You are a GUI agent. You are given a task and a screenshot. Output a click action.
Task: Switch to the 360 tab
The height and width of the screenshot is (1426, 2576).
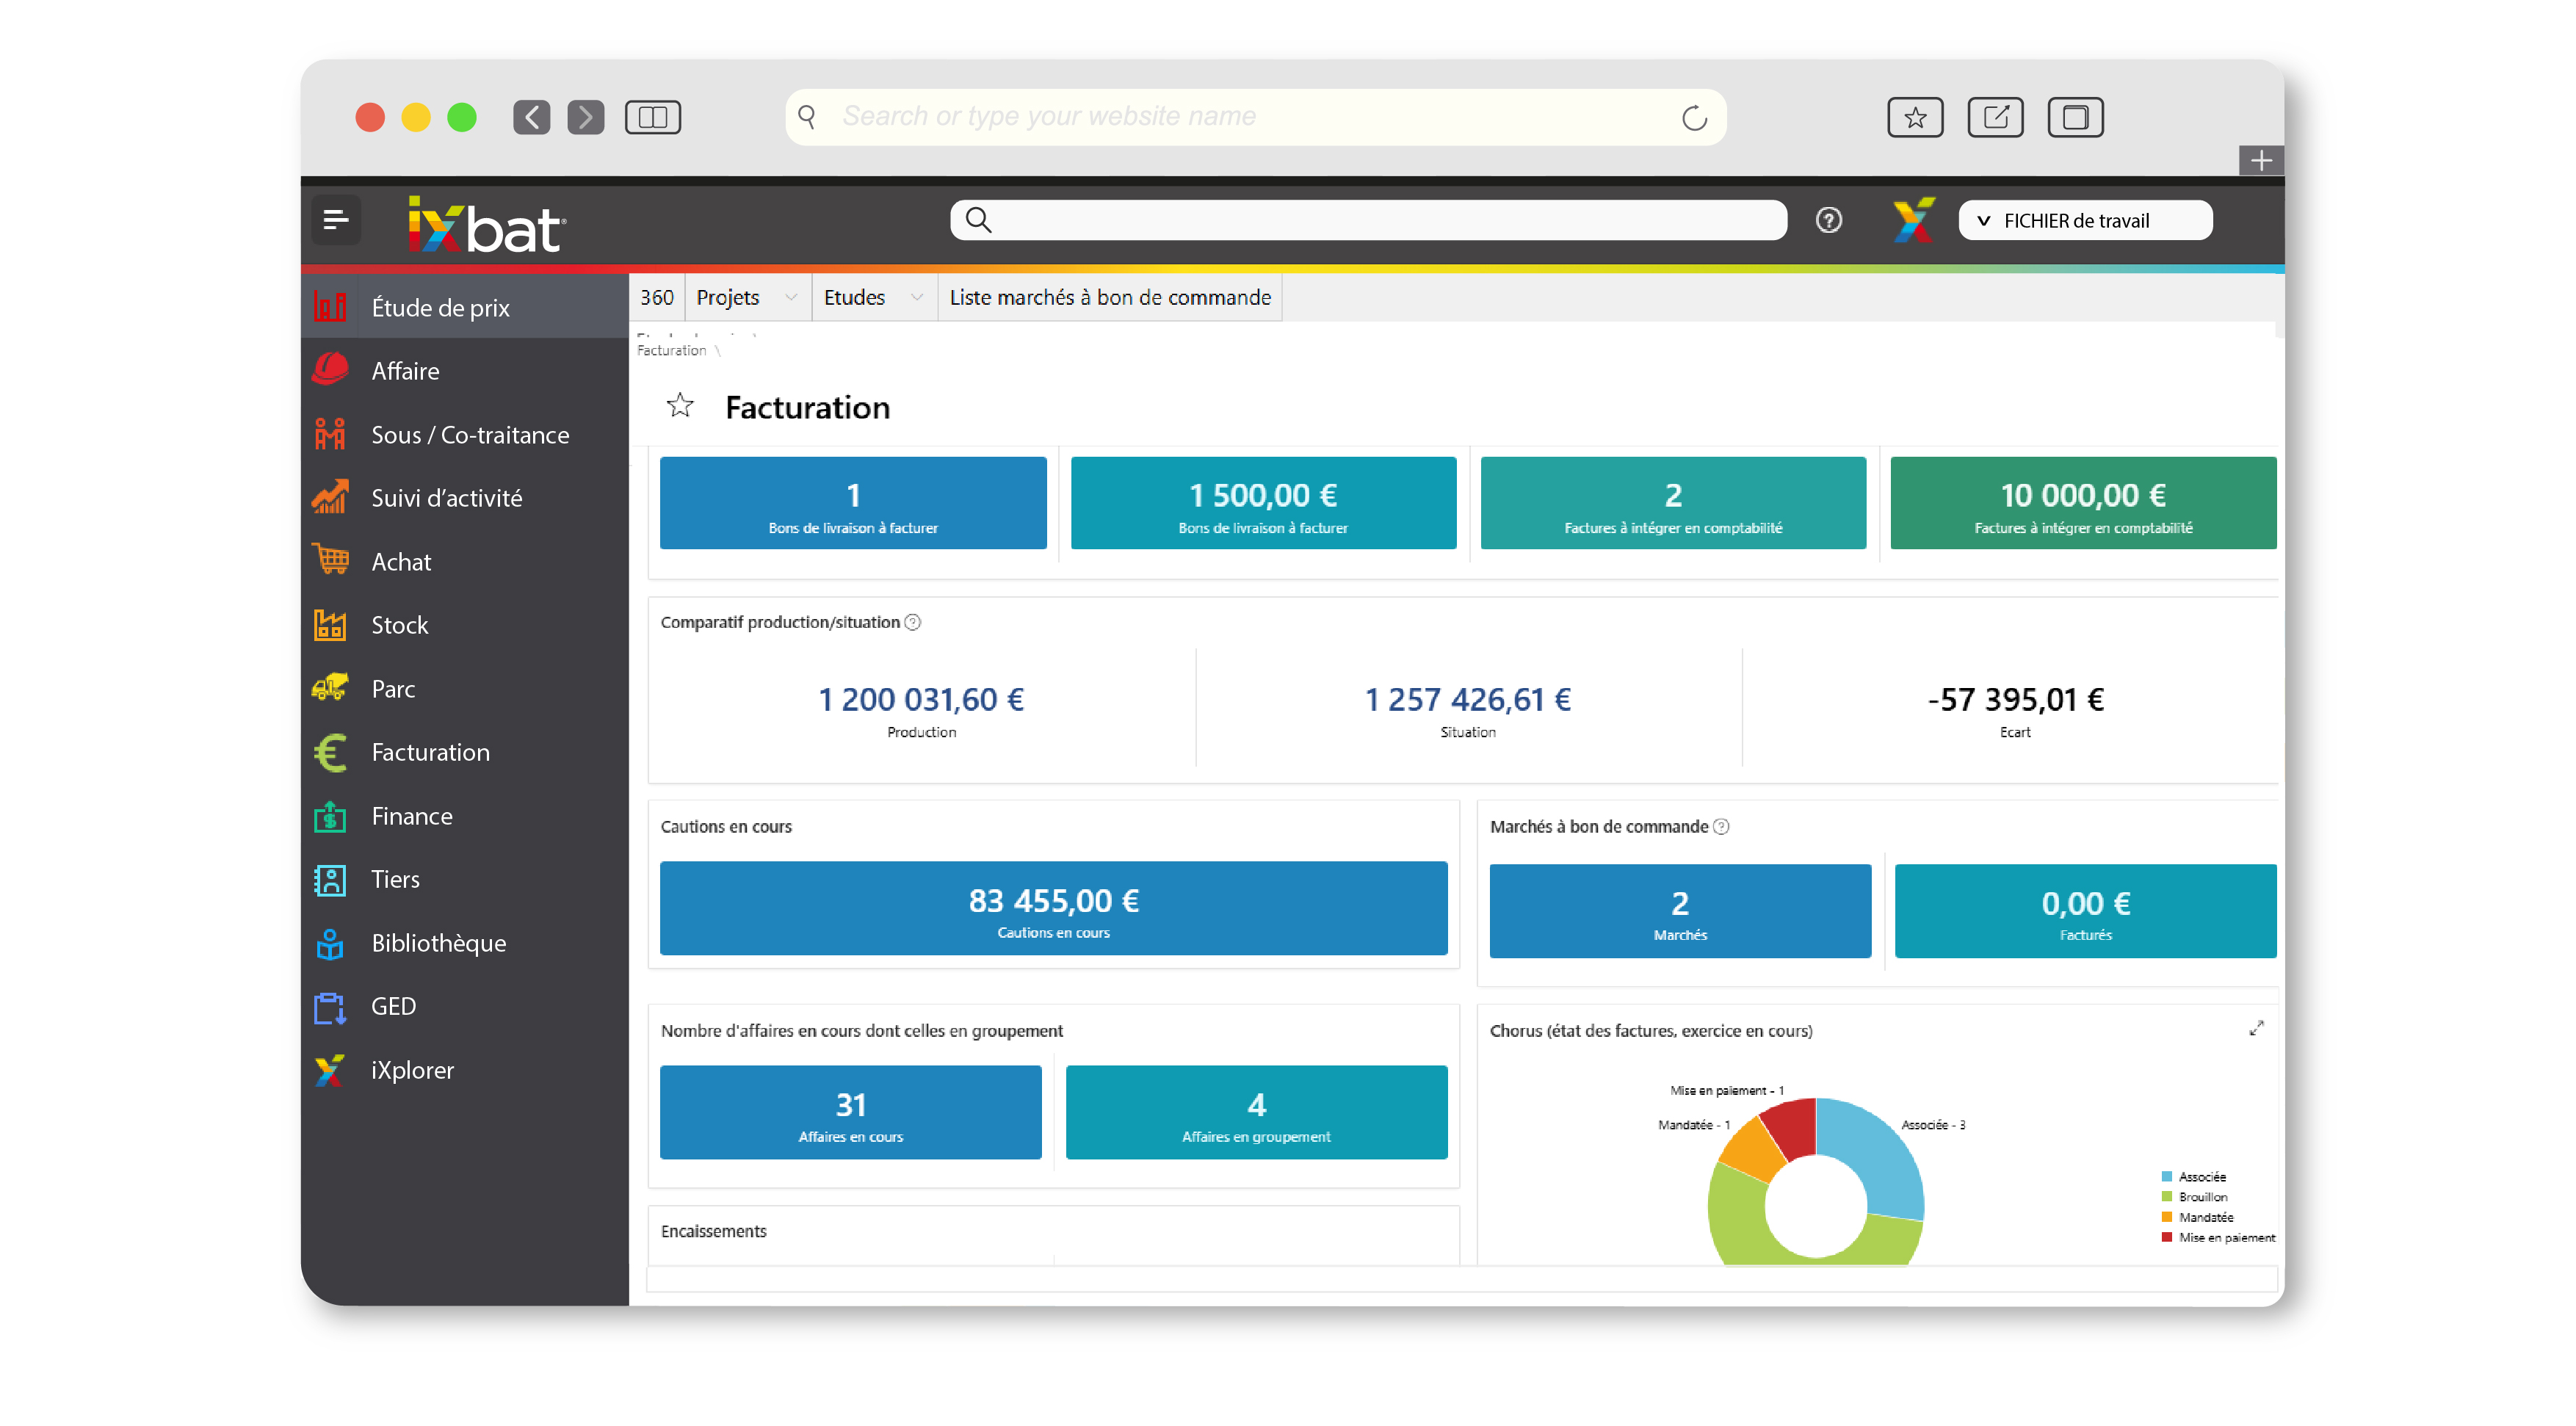click(657, 298)
